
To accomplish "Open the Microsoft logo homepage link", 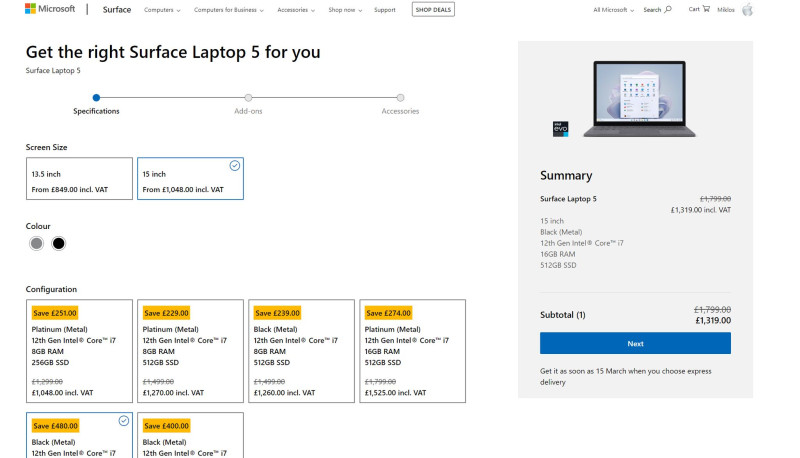I will 50,9.
